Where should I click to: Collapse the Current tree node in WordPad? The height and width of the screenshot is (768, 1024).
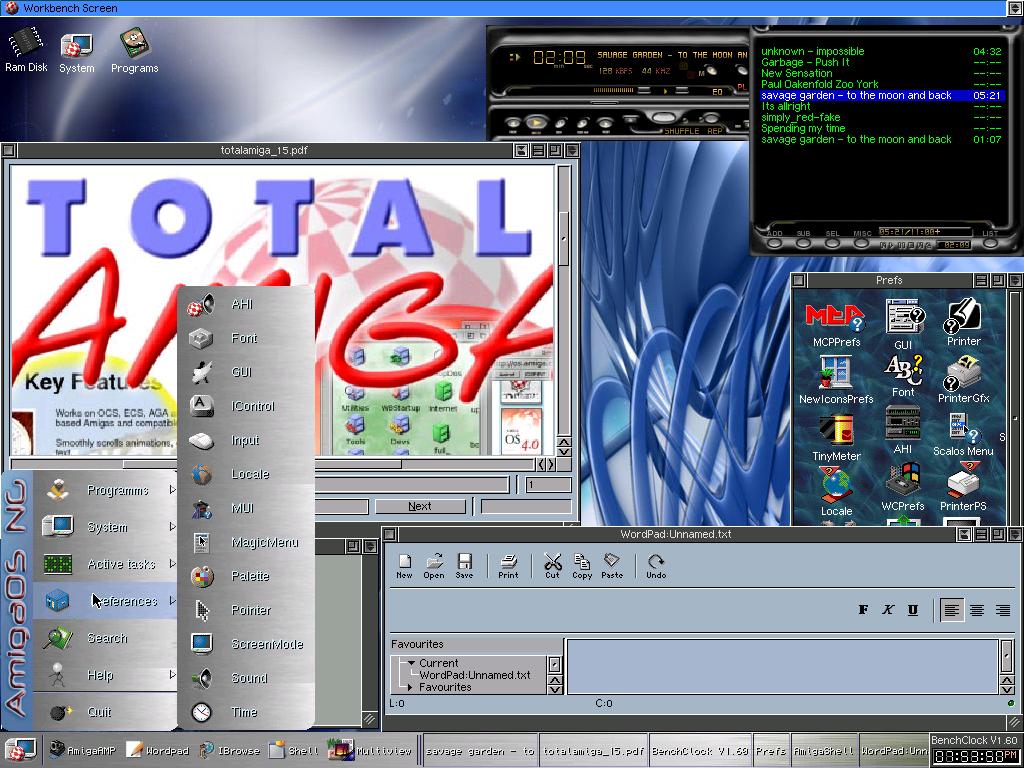point(411,663)
